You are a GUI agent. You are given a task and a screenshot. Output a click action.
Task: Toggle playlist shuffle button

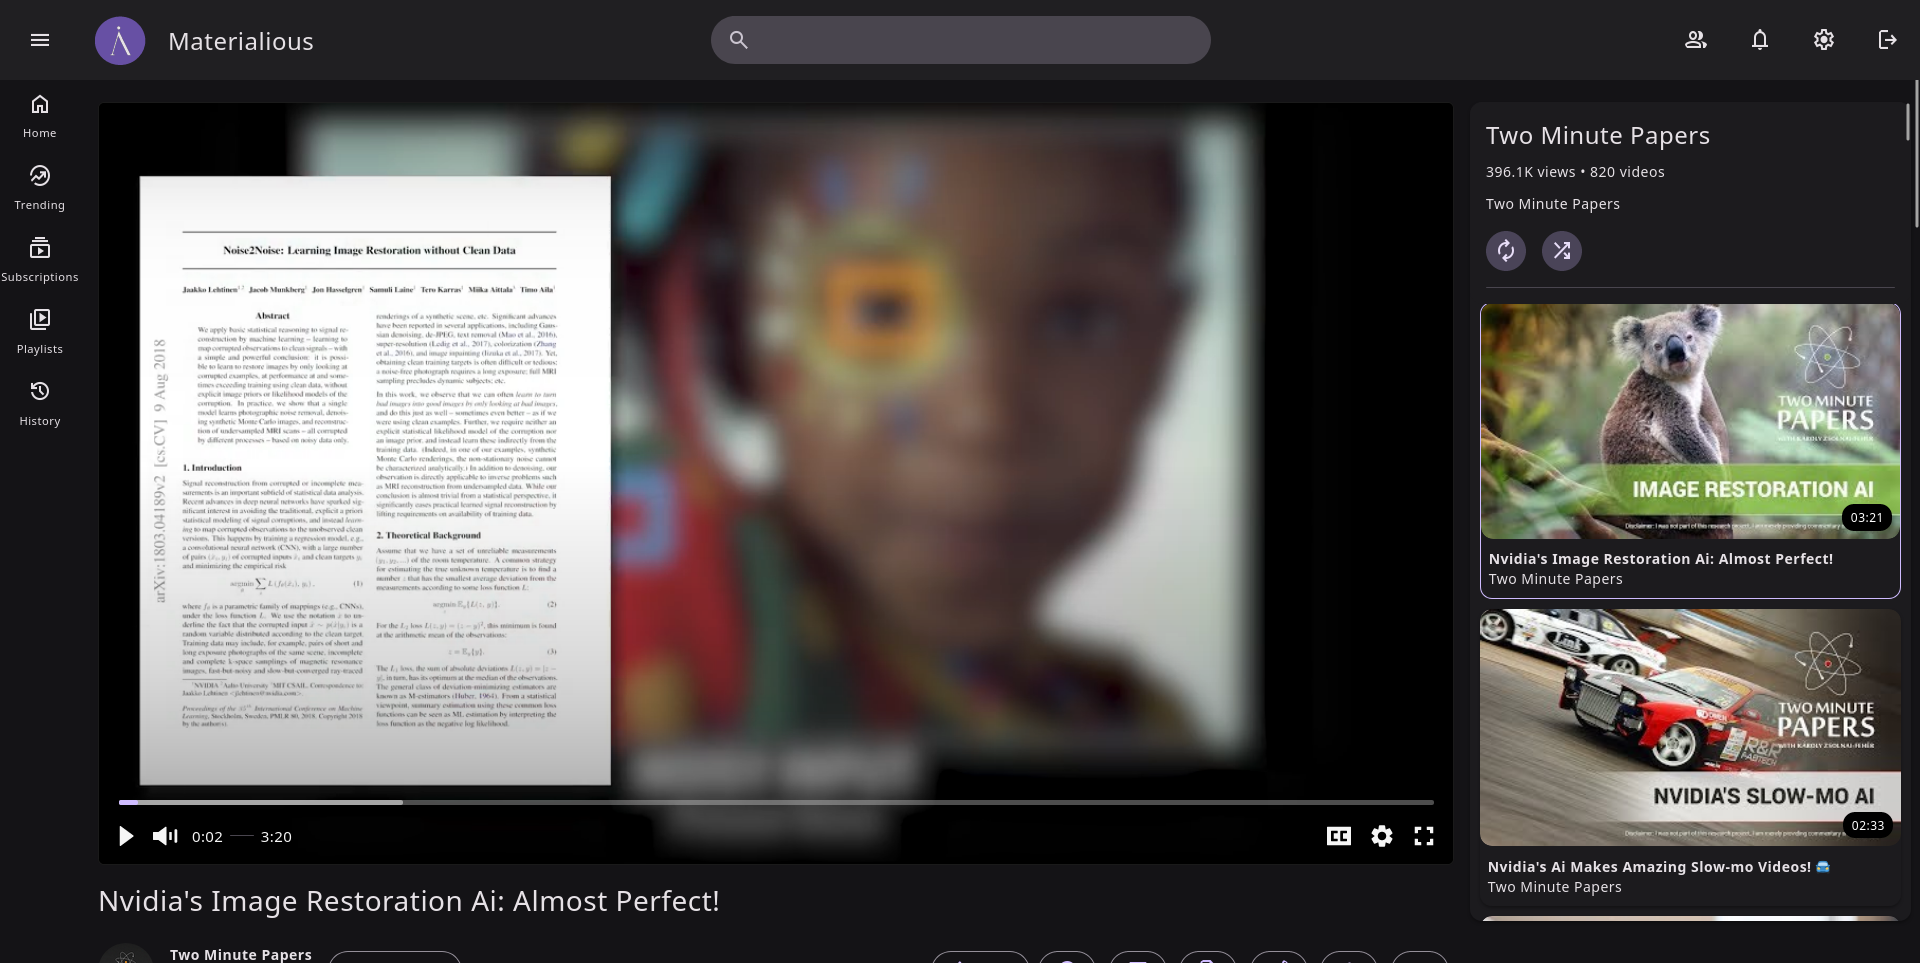(1562, 250)
